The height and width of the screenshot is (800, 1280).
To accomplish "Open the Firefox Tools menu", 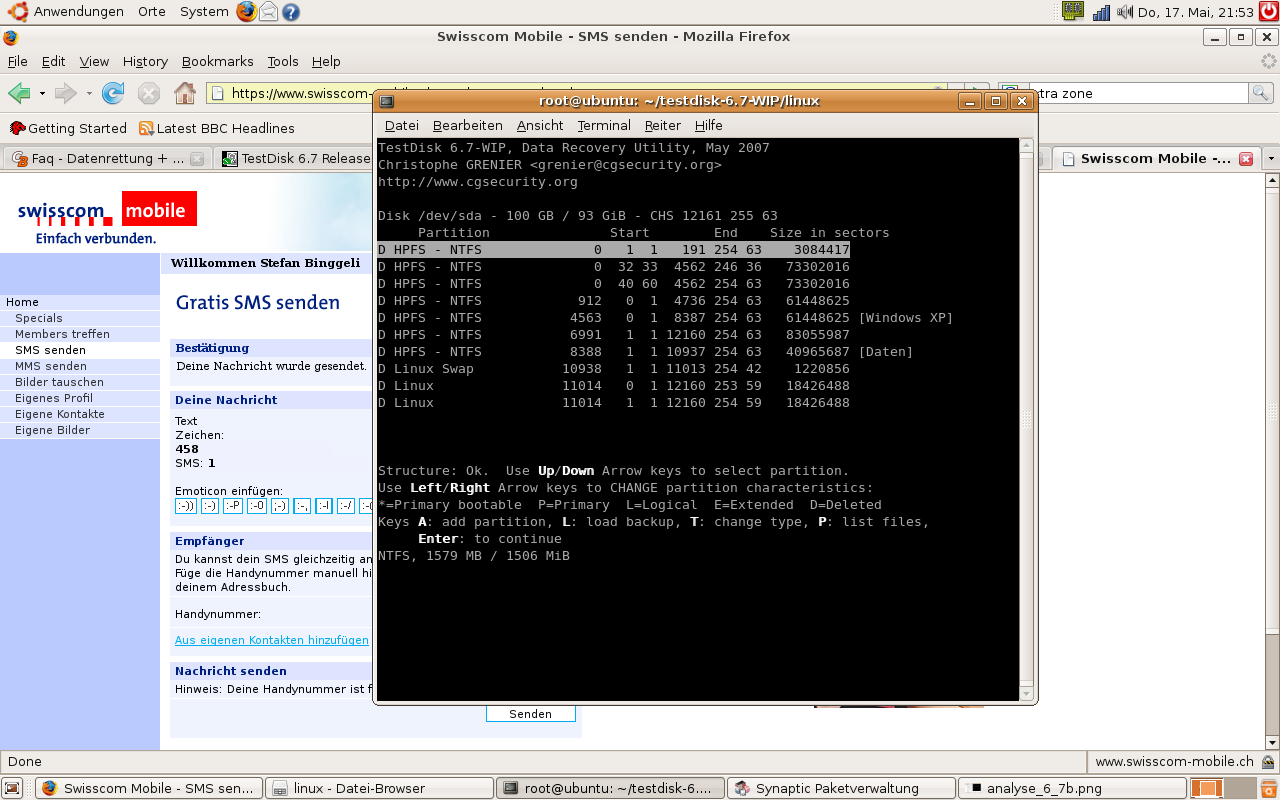I will [283, 61].
